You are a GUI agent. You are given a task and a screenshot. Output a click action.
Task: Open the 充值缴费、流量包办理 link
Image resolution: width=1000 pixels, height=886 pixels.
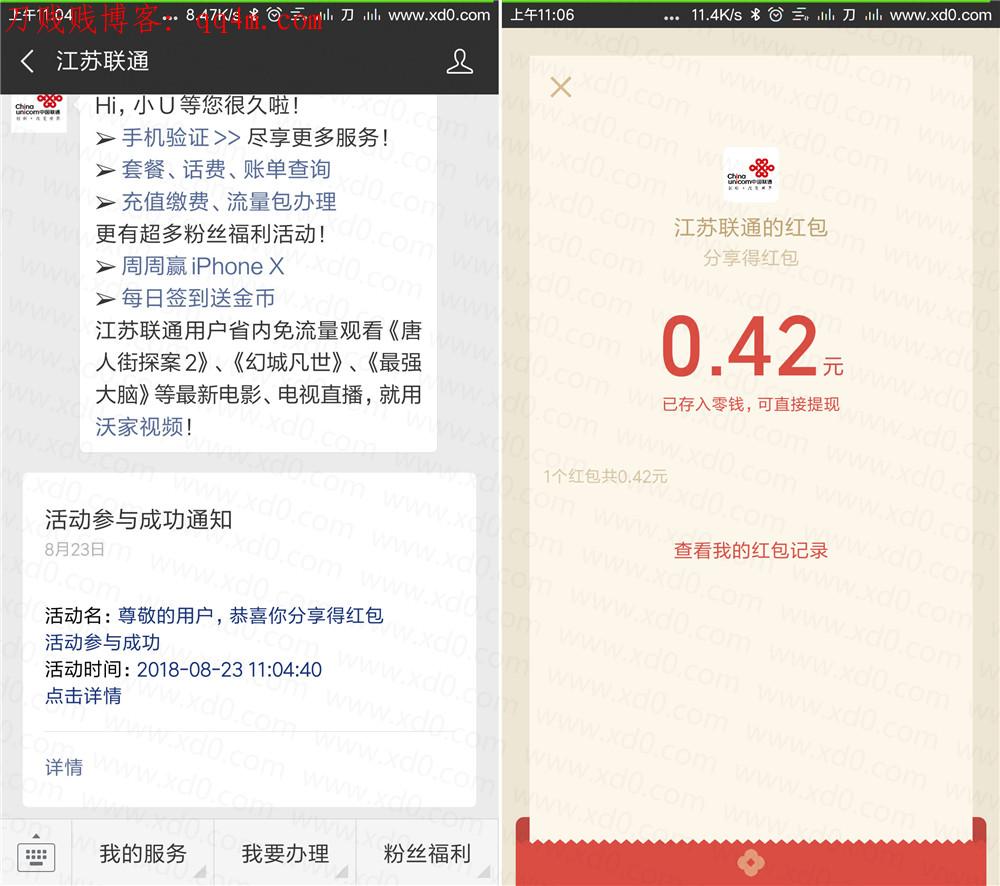(x=229, y=202)
